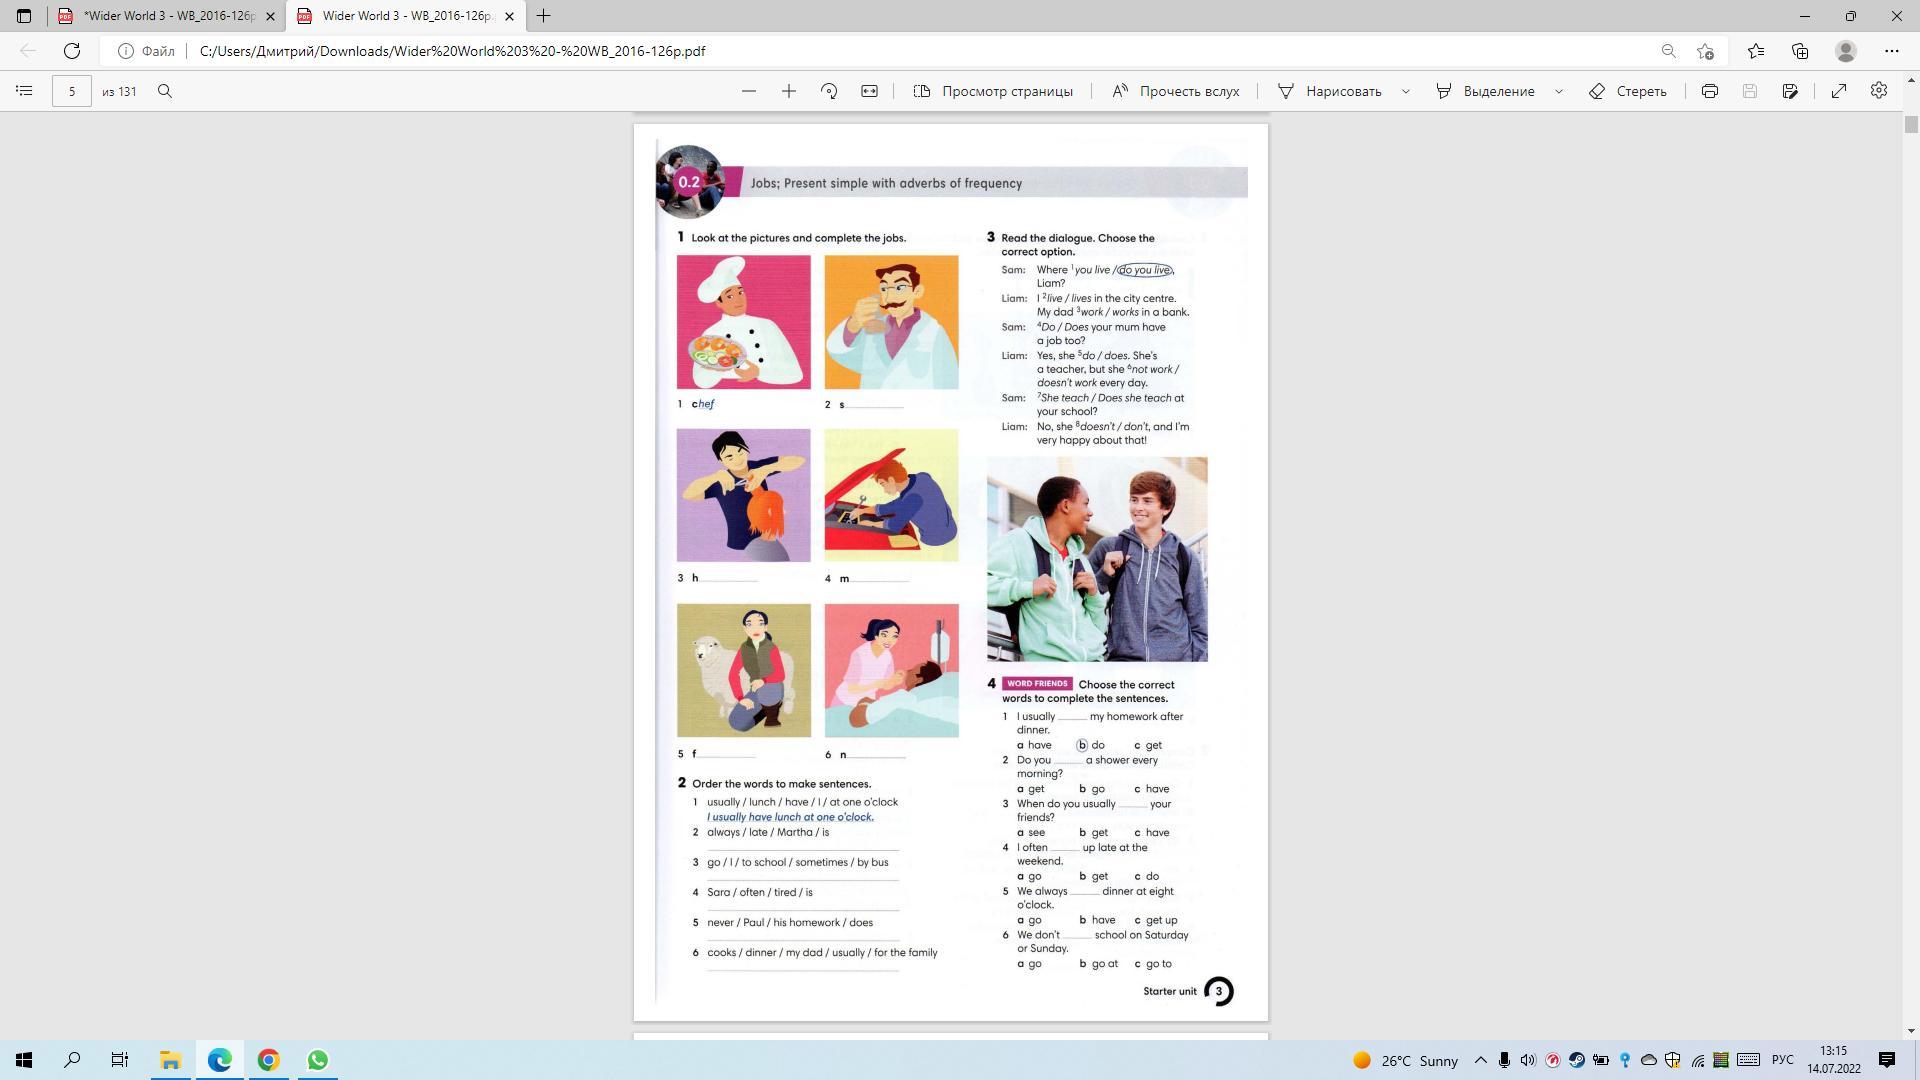
Task: Rotate the PDF page
Action: (829, 91)
